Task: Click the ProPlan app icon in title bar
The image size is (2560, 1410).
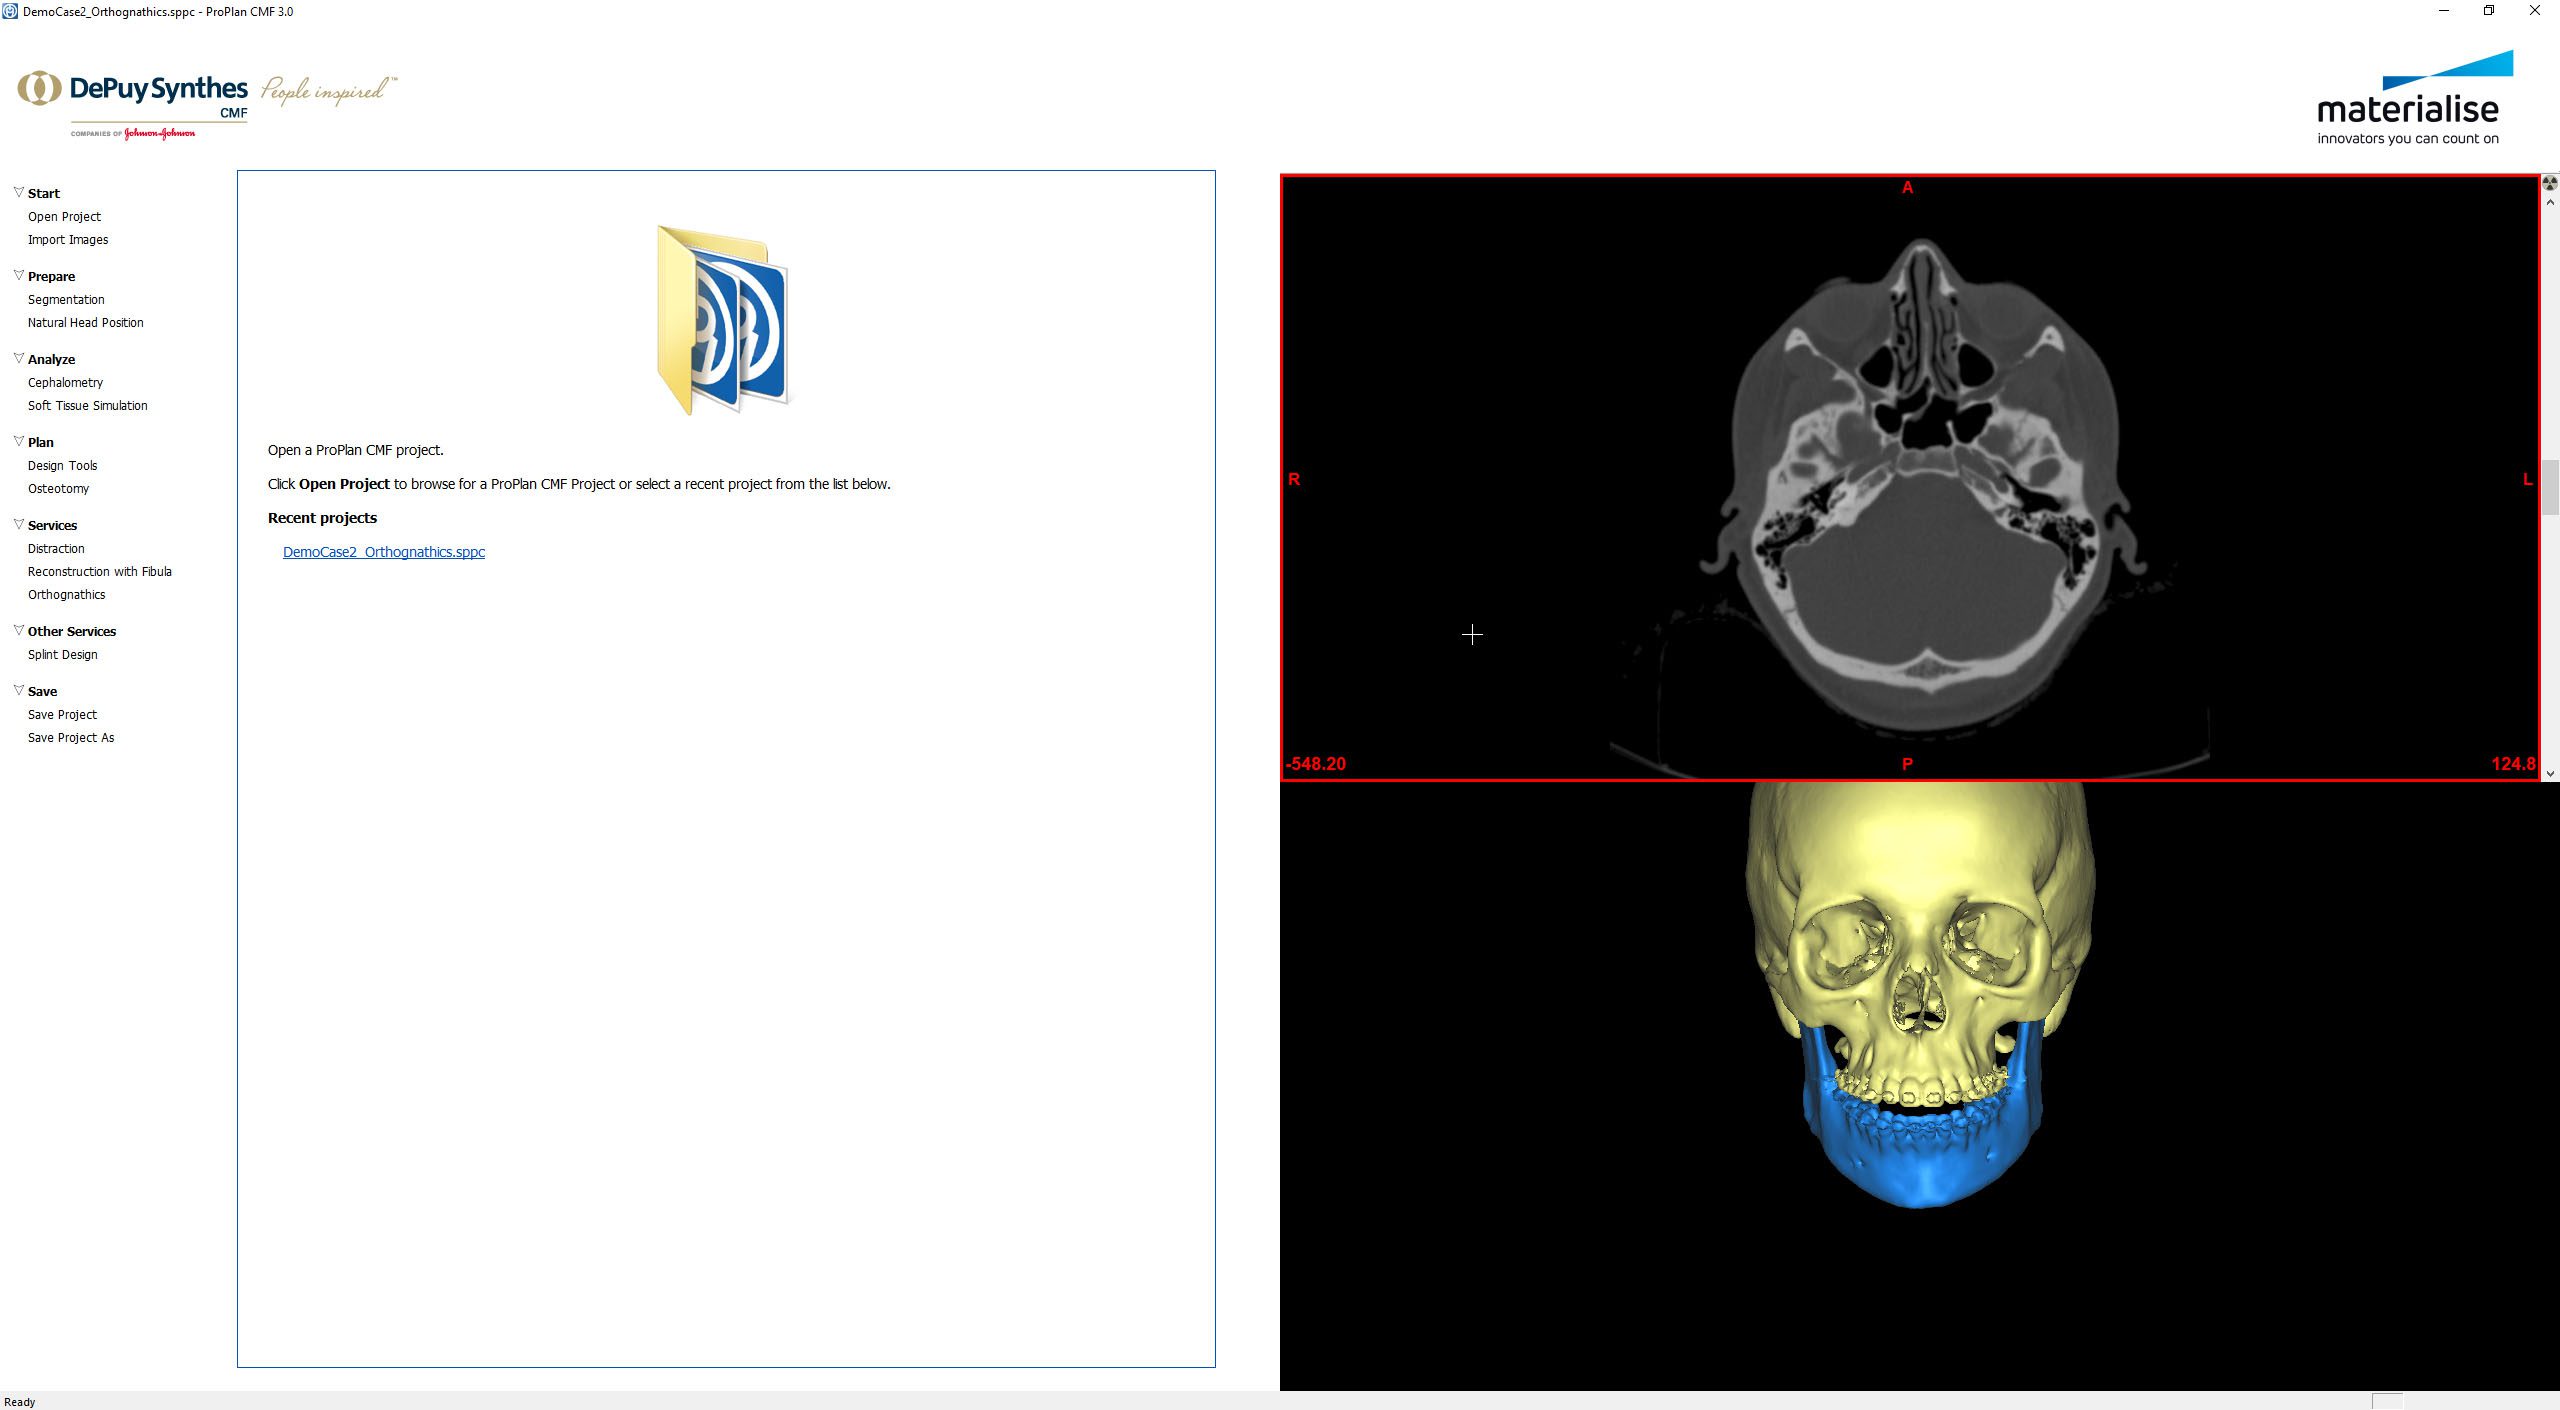Action: coord(10,11)
